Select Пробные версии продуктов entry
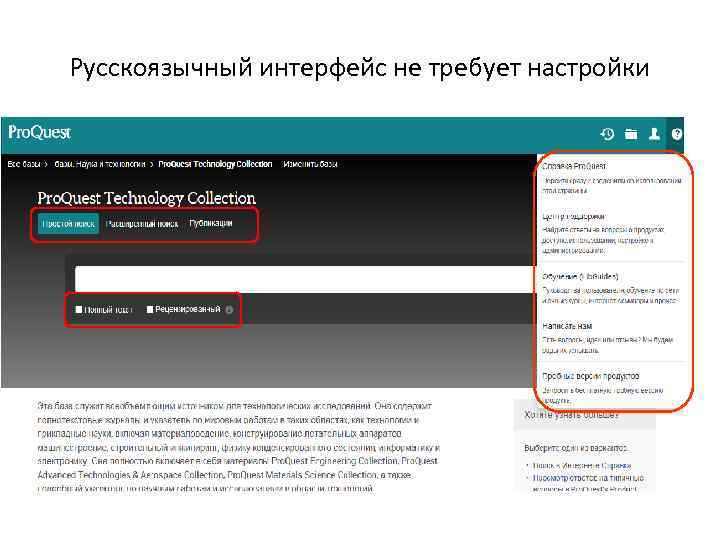Screen dimensions: 720x540 point(591,376)
